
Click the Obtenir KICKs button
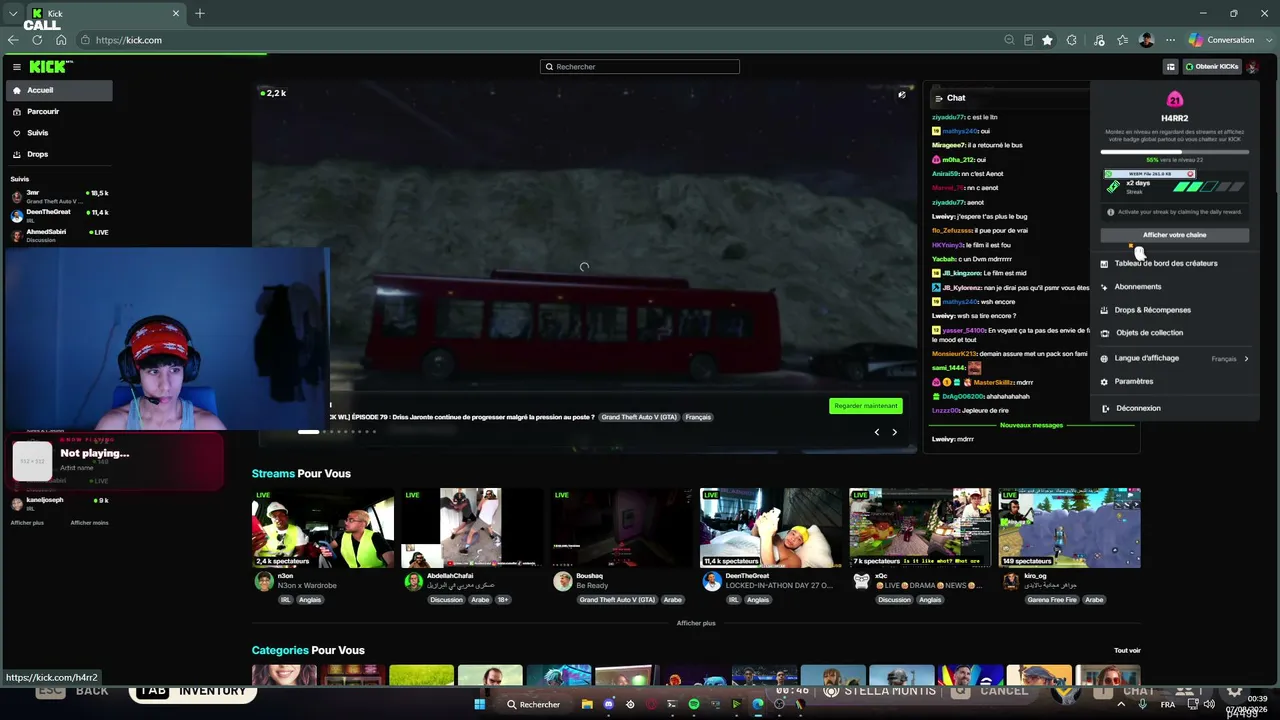(x=1212, y=67)
